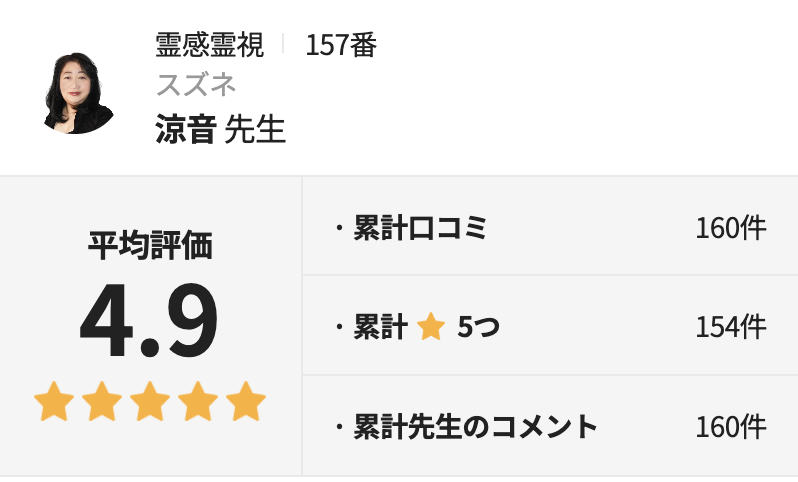Click the 154件 five-star count
This screenshot has width=798, height=482.
coord(731,327)
